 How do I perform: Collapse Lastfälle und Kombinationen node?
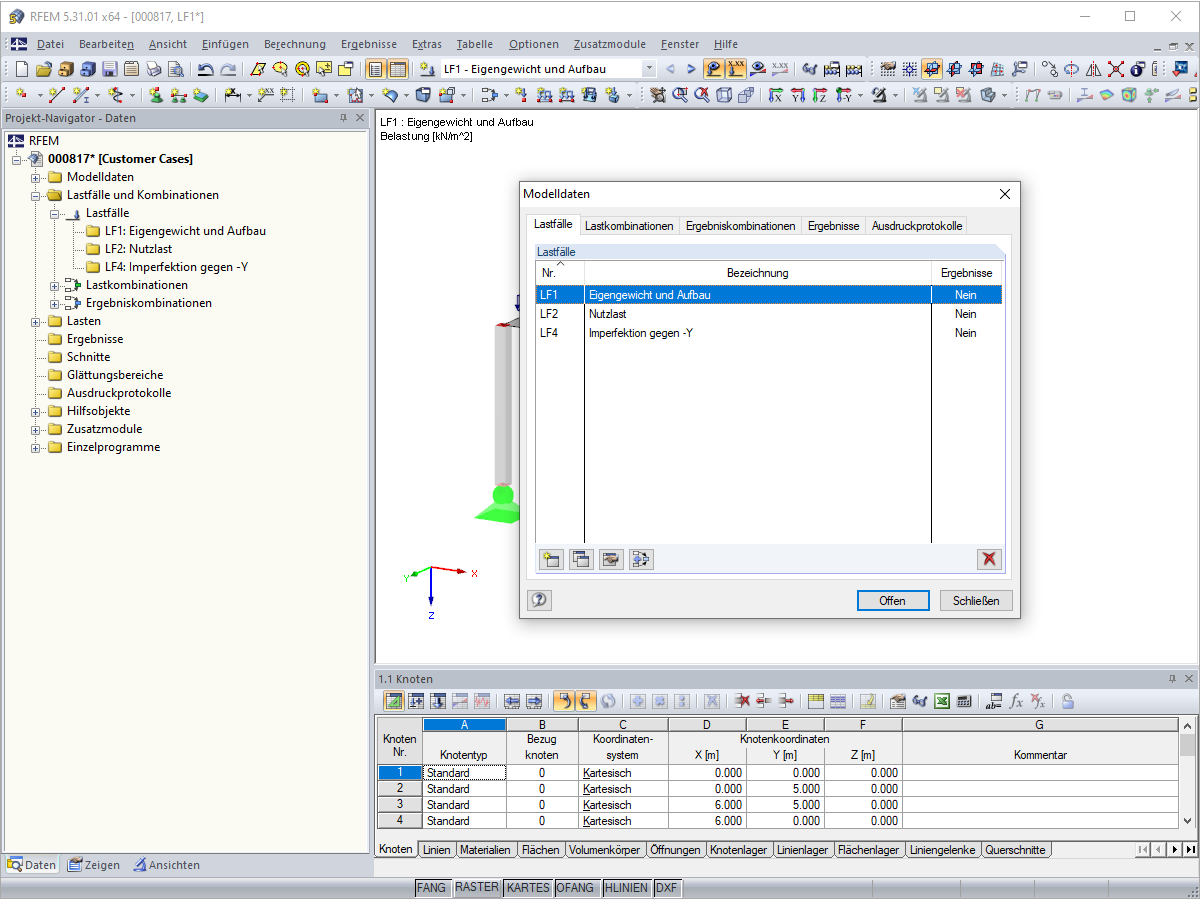click(x=36, y=195)
